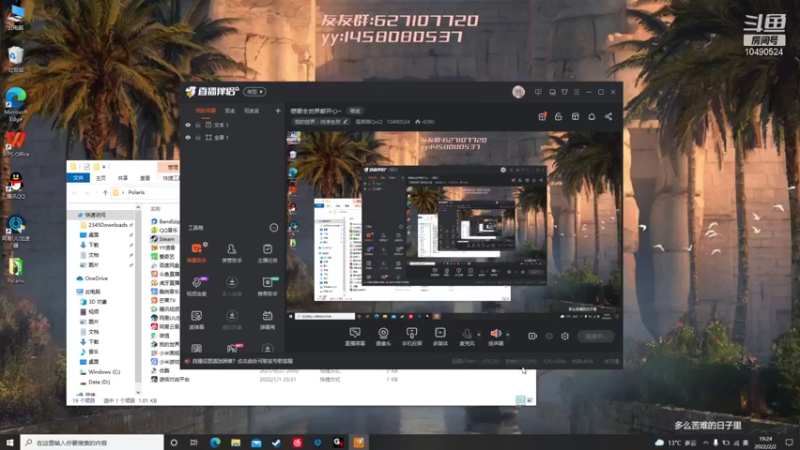Add the 手机投屏 phone casting source
800x450 pixels.
coord(412,336)
